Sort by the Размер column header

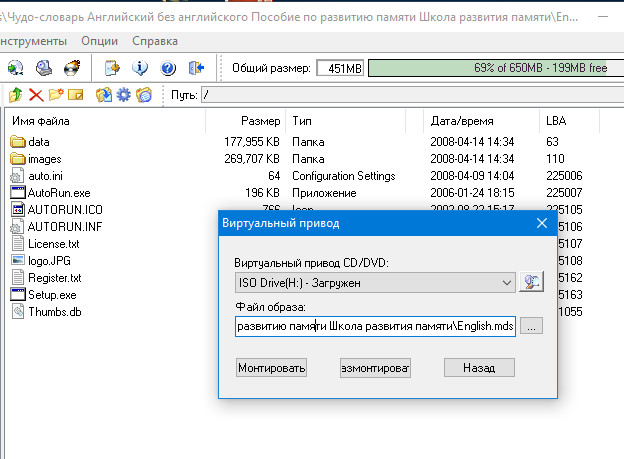(261, 120)
